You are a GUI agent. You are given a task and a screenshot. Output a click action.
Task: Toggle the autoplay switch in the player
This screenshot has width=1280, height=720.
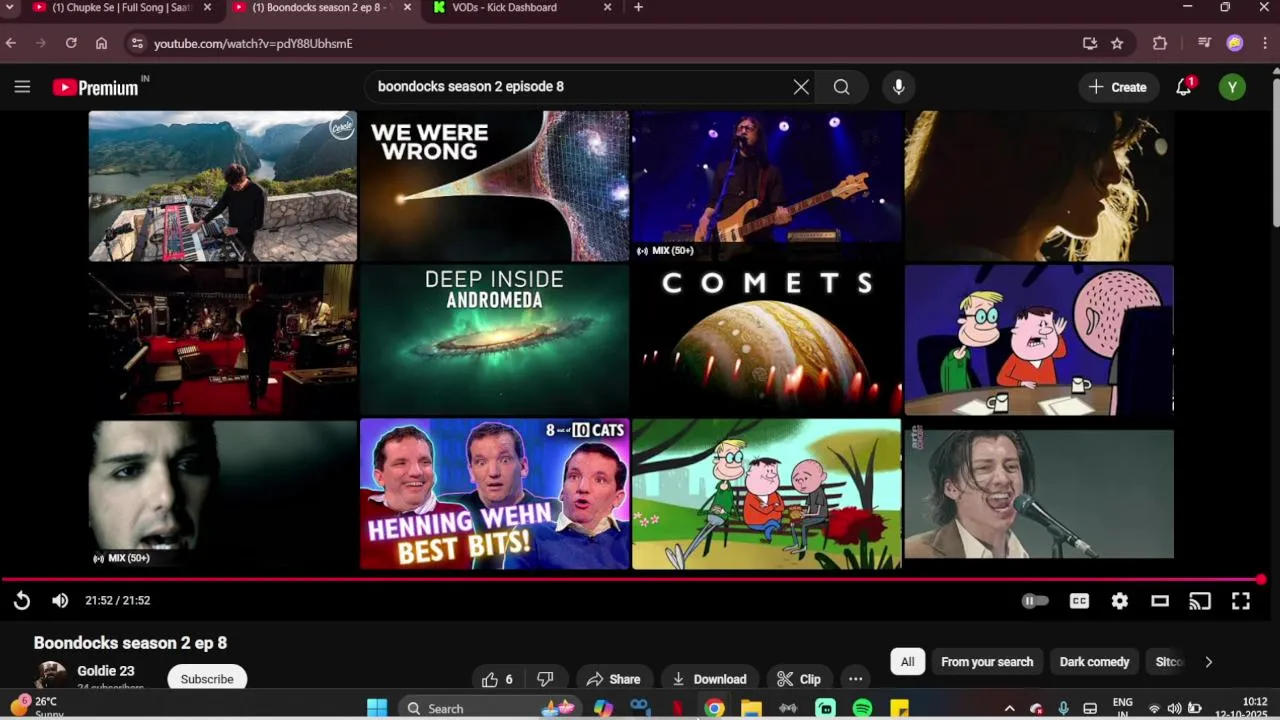click(x=1035, y=601)
